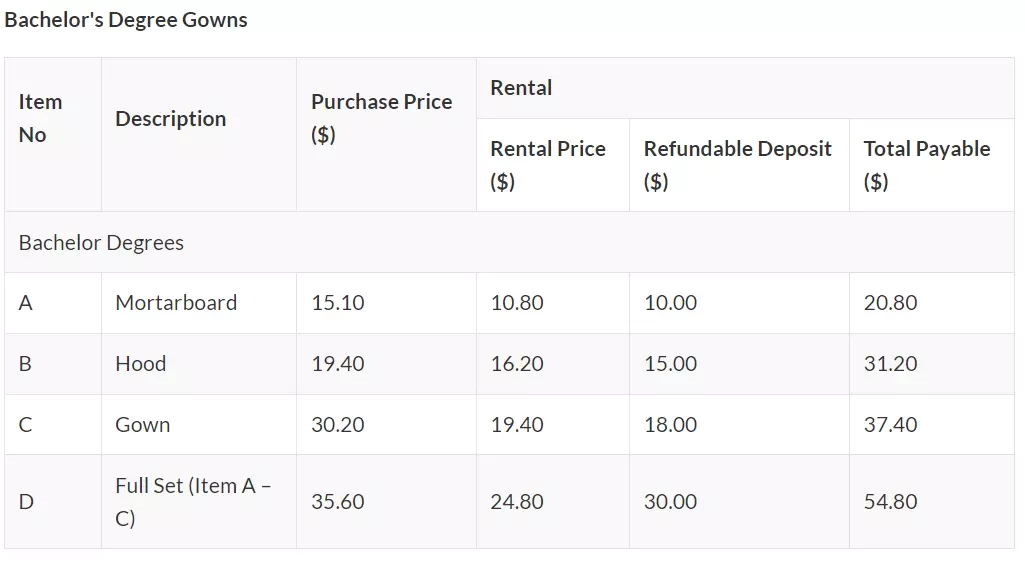Image resolution: width=1025 pixels, height=561 pixels.
Task: Click the Refundable Deposit ($) subheader
Action: click(739, 165)
